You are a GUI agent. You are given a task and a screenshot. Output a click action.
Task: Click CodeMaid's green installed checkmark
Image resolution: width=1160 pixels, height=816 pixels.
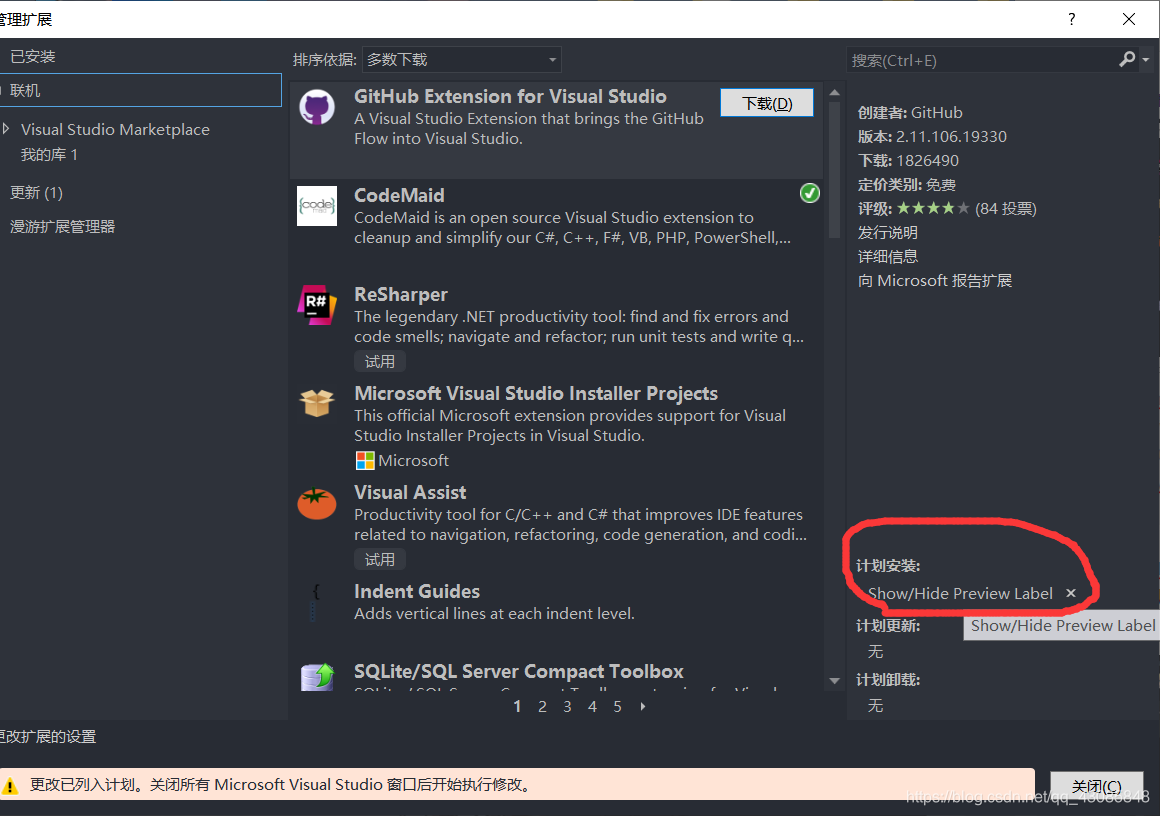tap(809, 193)
